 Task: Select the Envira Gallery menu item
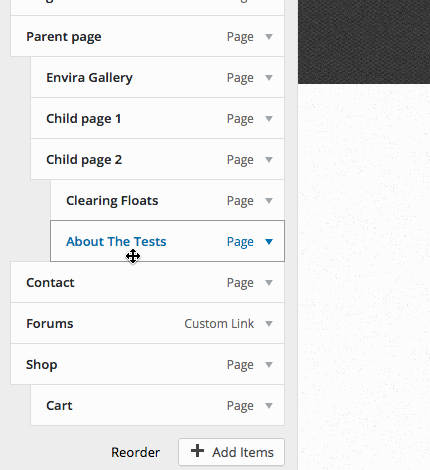pyautogui.click(x=157, y=77)
